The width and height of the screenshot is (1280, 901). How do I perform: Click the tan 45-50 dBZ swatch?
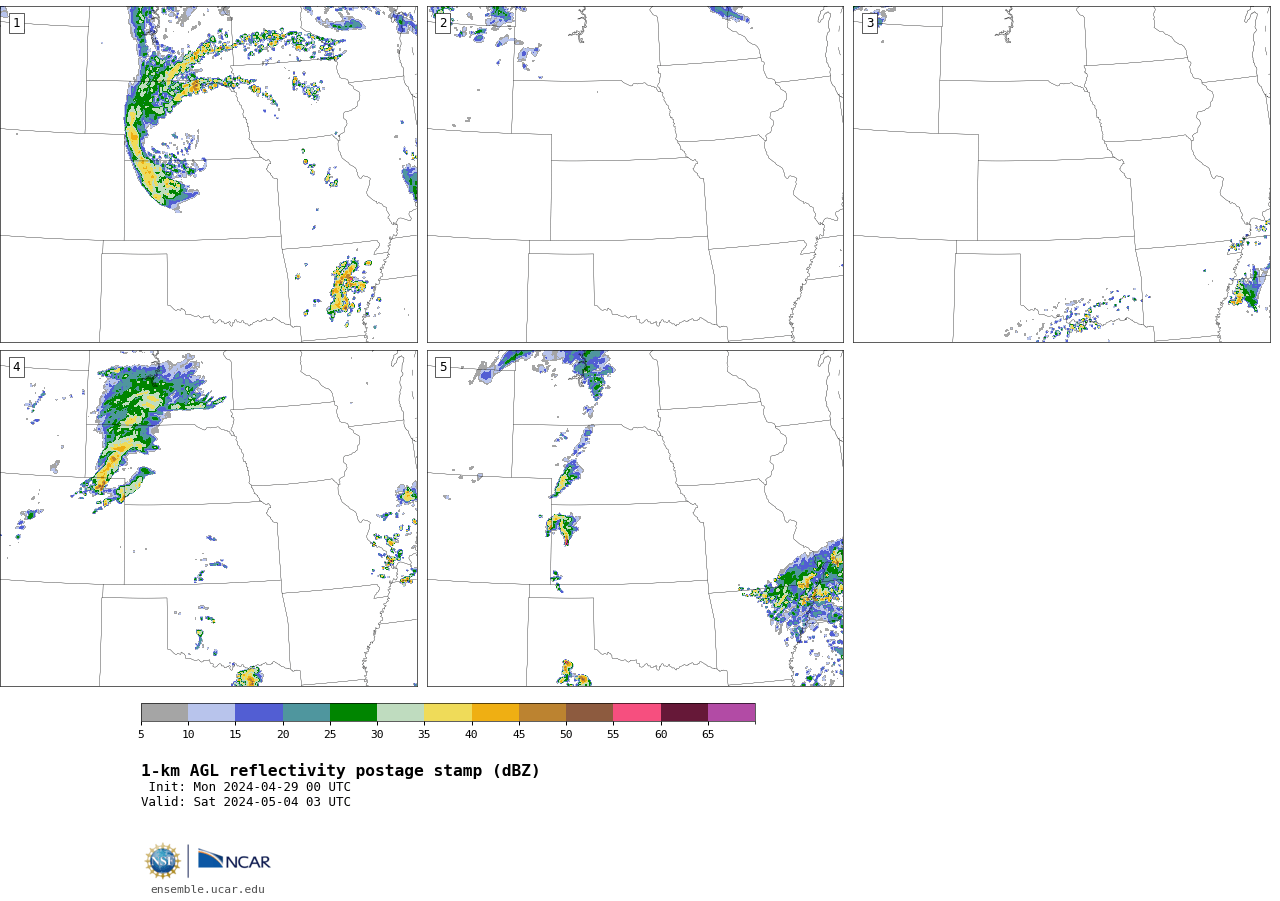[542, 713]
